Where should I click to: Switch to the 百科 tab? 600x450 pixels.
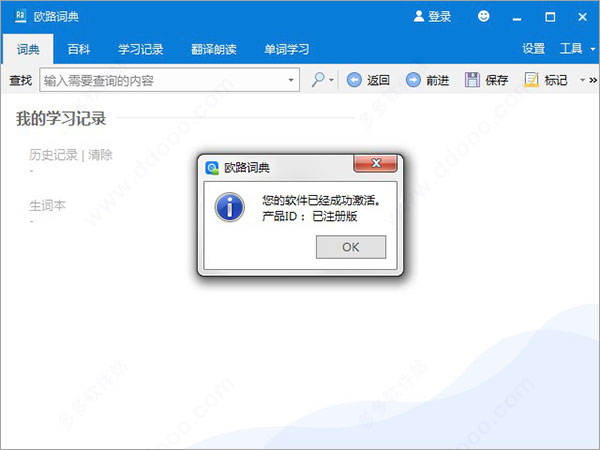(78, 49)
